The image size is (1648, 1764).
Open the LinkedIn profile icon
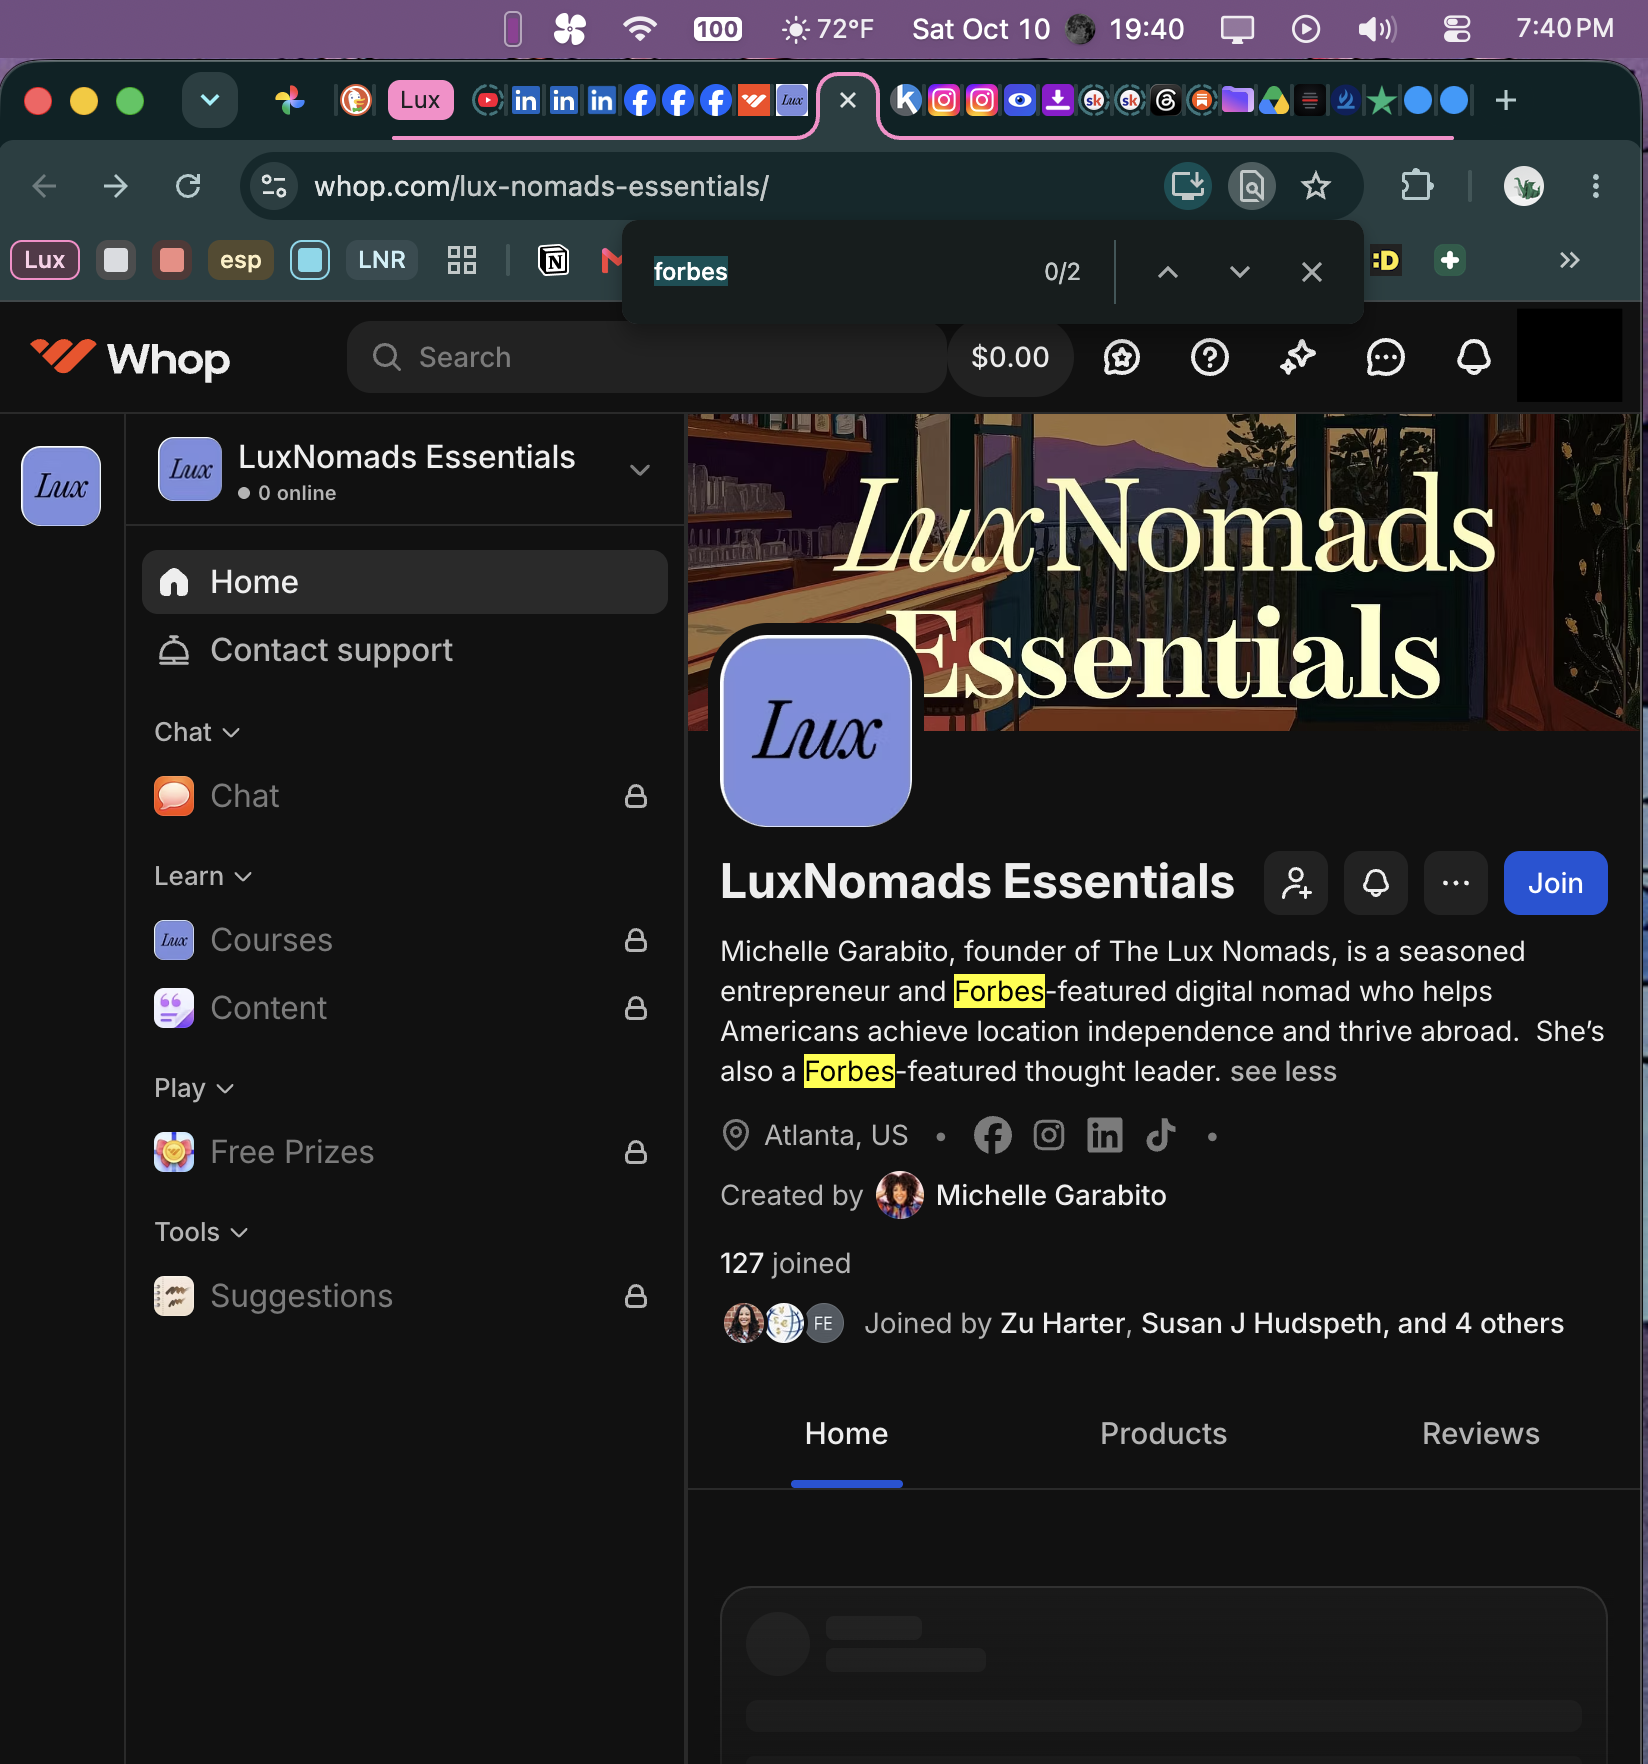1104,1135
